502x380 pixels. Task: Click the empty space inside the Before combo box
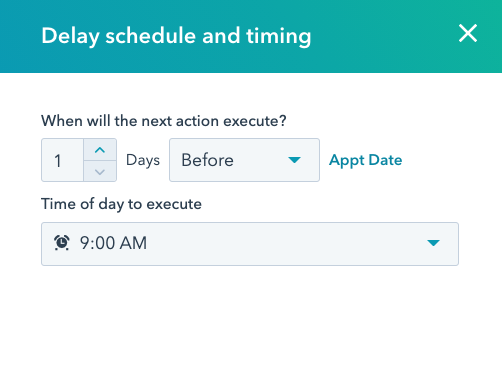click(x=260, y=160)
